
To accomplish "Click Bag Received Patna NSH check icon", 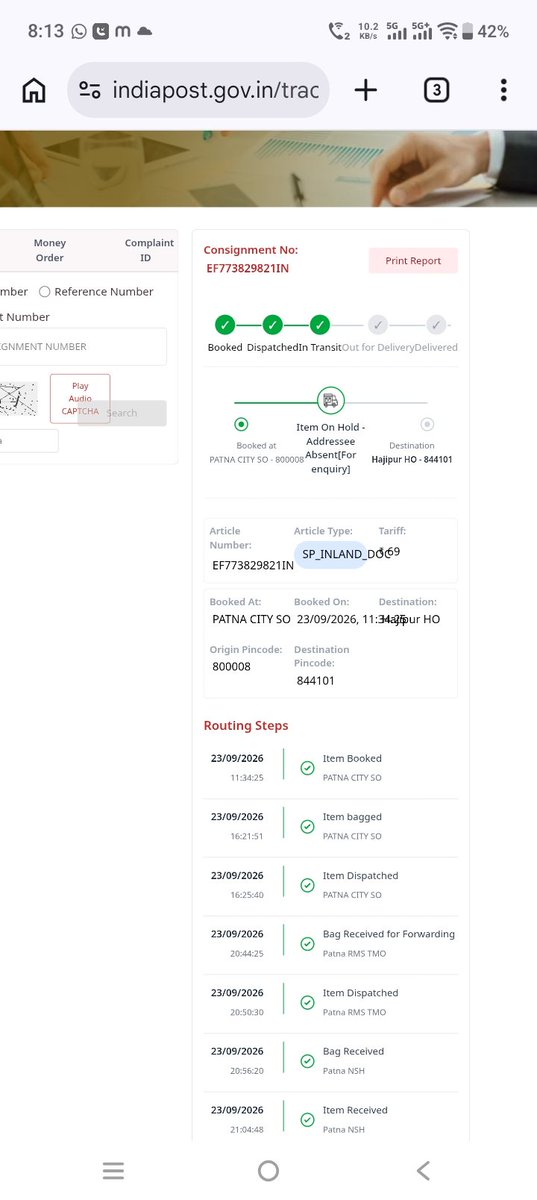I will click(x=307, y=1061).
